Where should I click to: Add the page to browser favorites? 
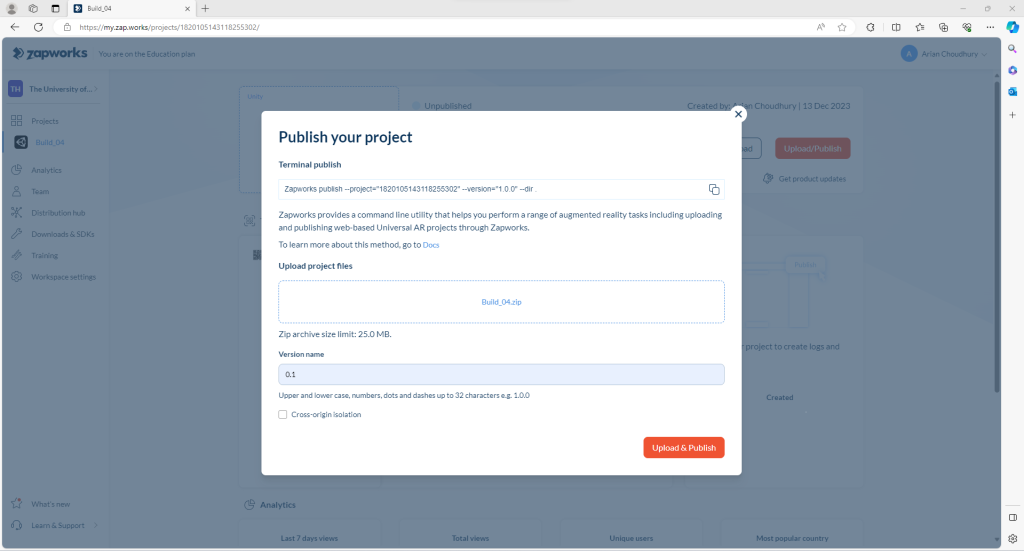[842, 27]
